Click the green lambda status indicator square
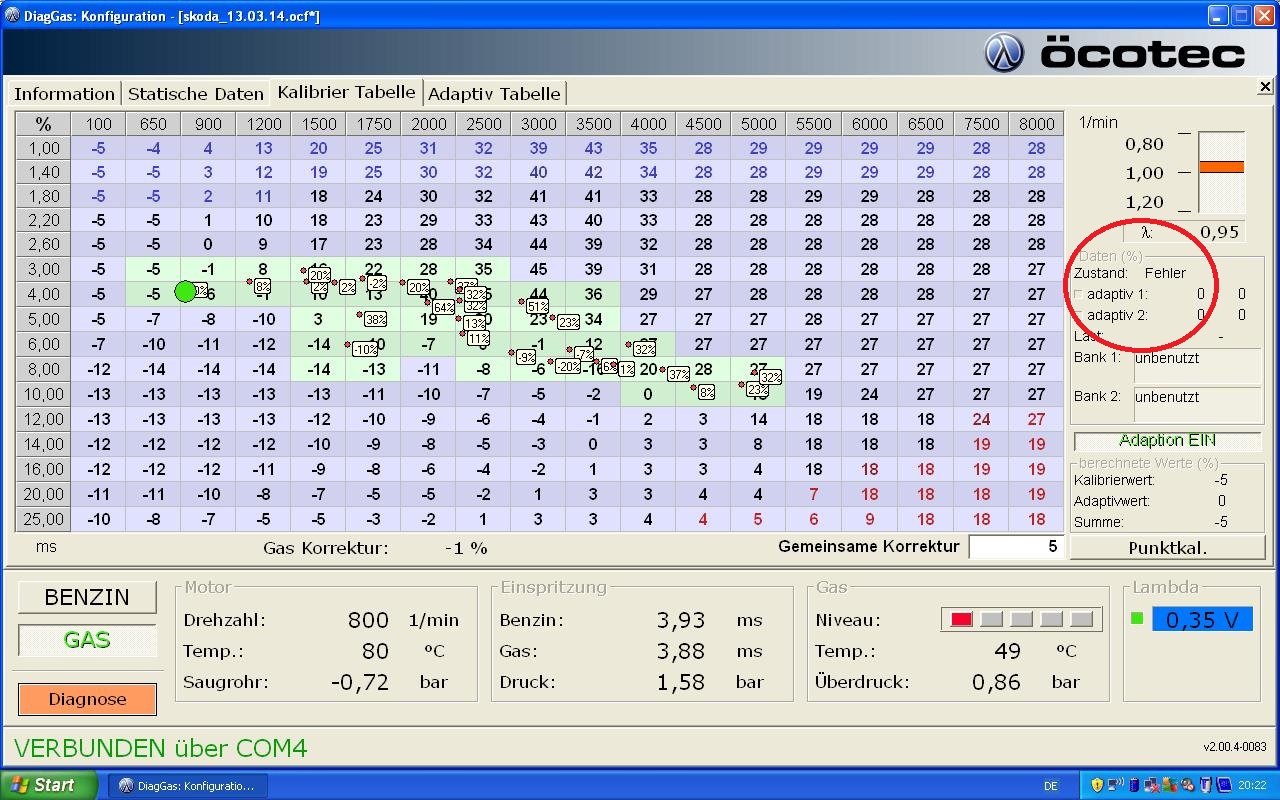The height and width of the screenshot is (800, 1280). pos(1137,618)
